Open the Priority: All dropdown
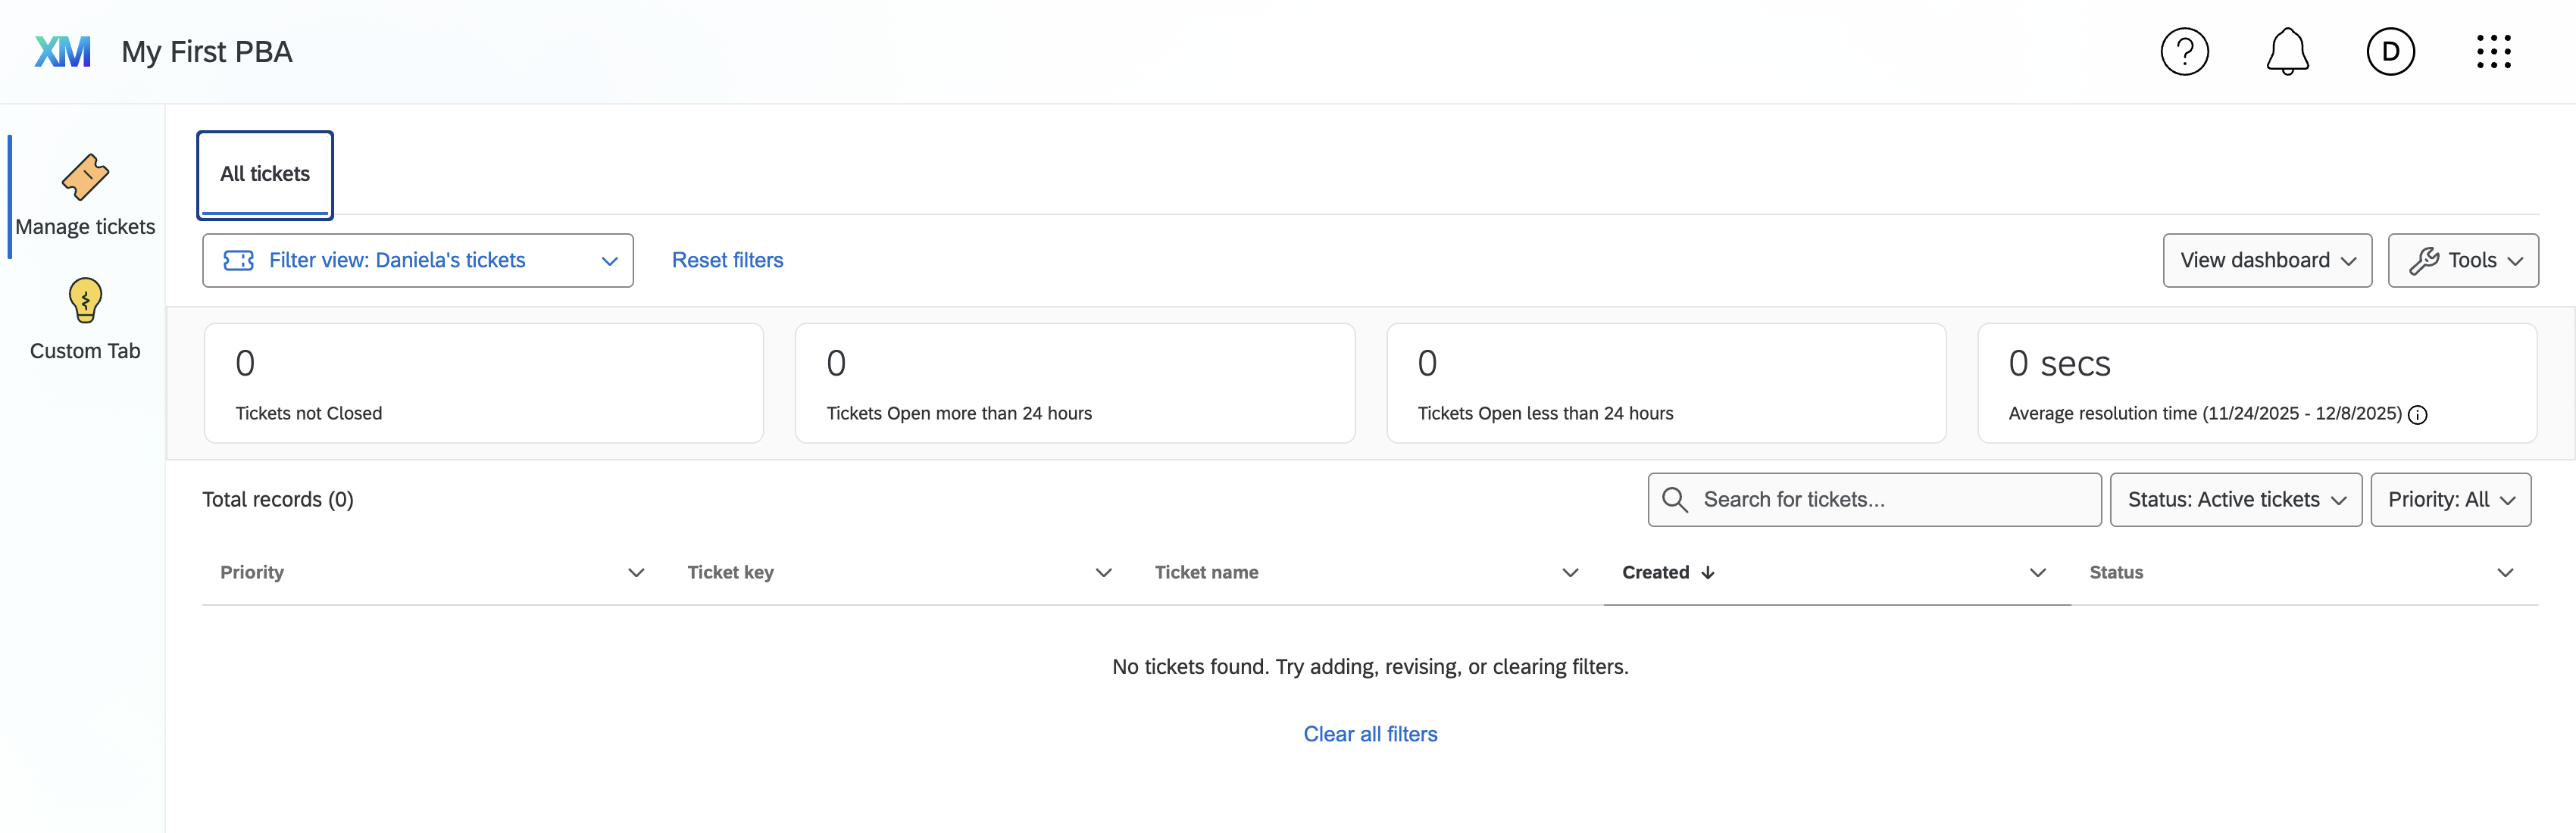The width and height of the screenshot is (2576, 833). (2450, 499)
